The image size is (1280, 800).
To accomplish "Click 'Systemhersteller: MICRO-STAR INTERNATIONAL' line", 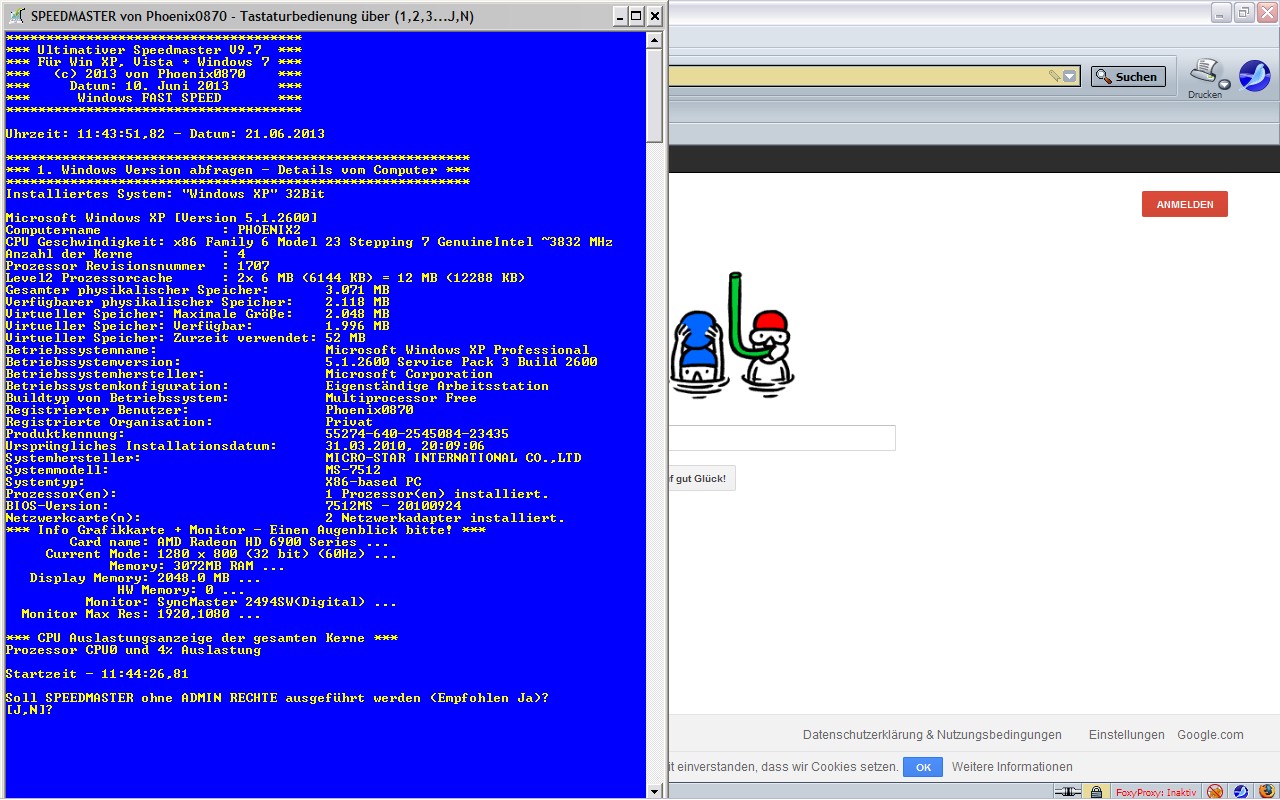I will [x=293, y=458].
